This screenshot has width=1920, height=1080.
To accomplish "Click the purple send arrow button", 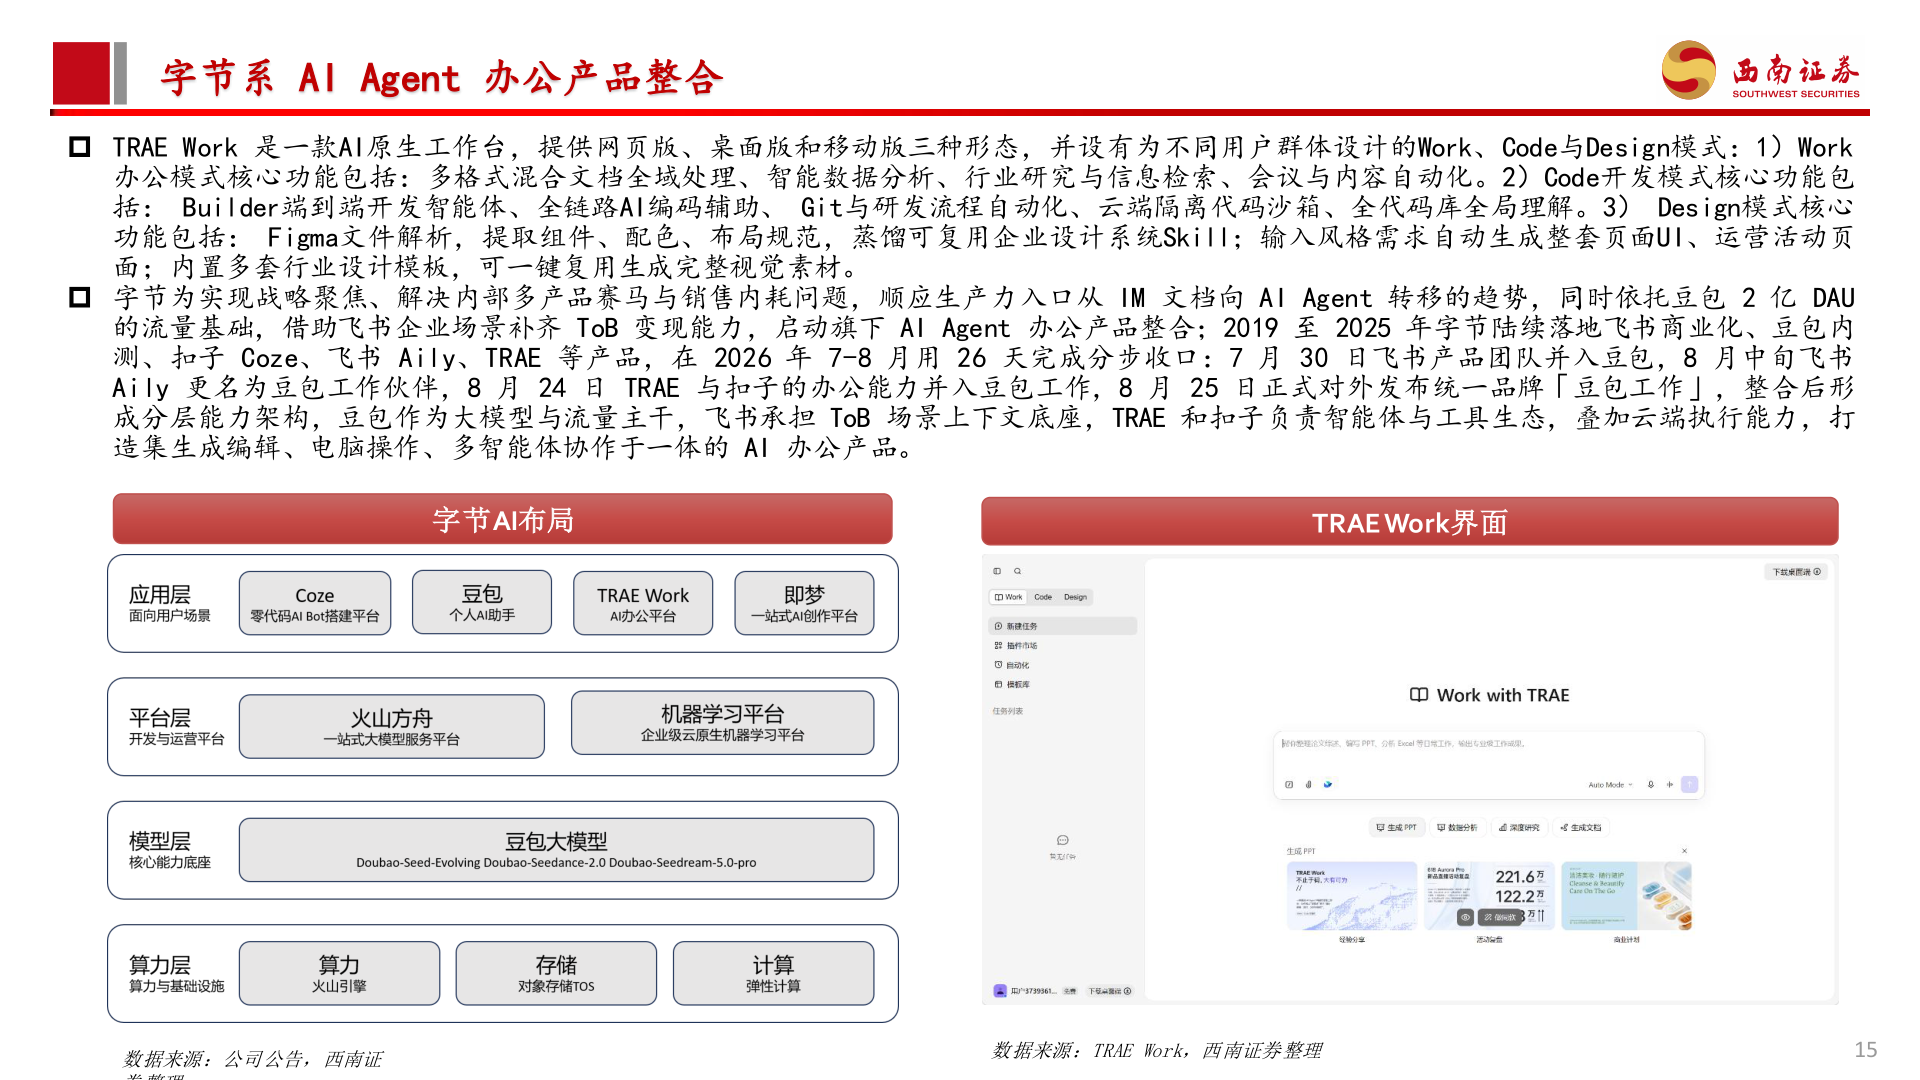I will tap(1690, 785).
